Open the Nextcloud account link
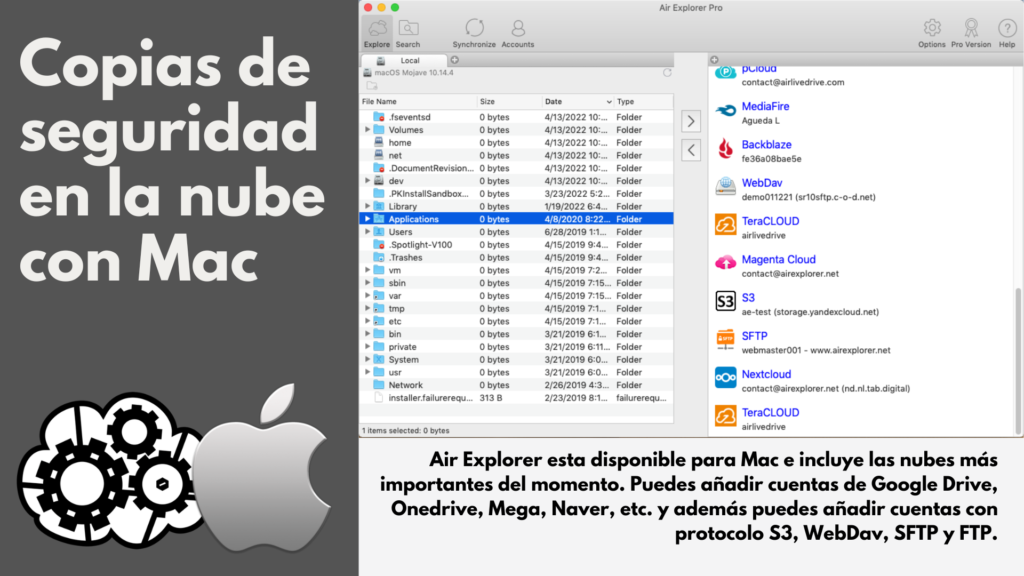The image size is (1024, 576). (766, 374)
